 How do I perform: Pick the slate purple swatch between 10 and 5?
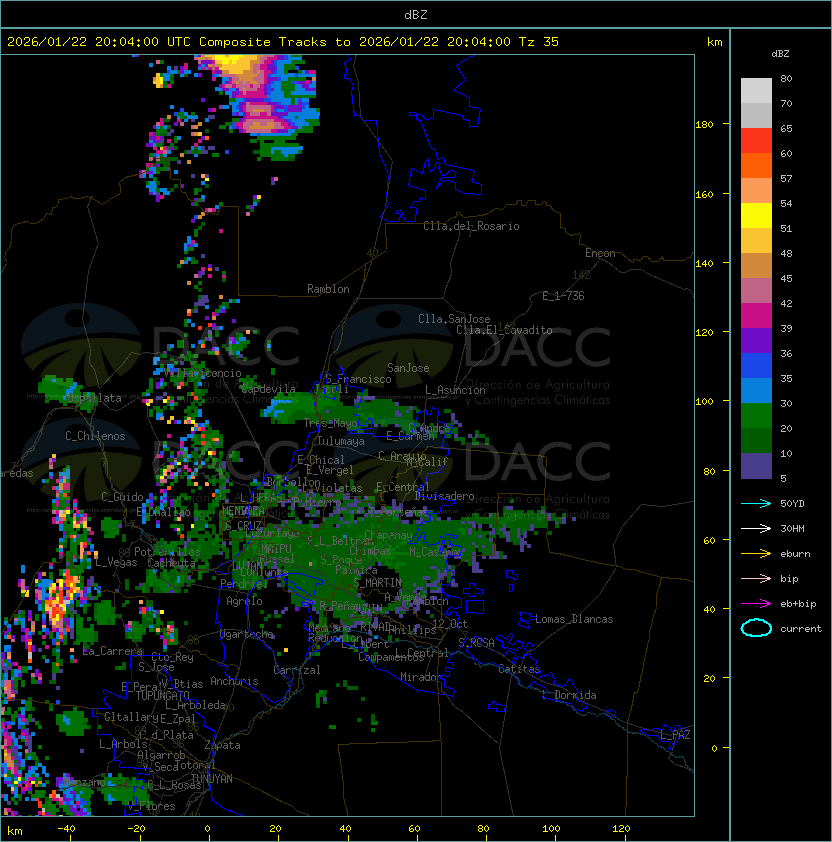coord(756,466)
